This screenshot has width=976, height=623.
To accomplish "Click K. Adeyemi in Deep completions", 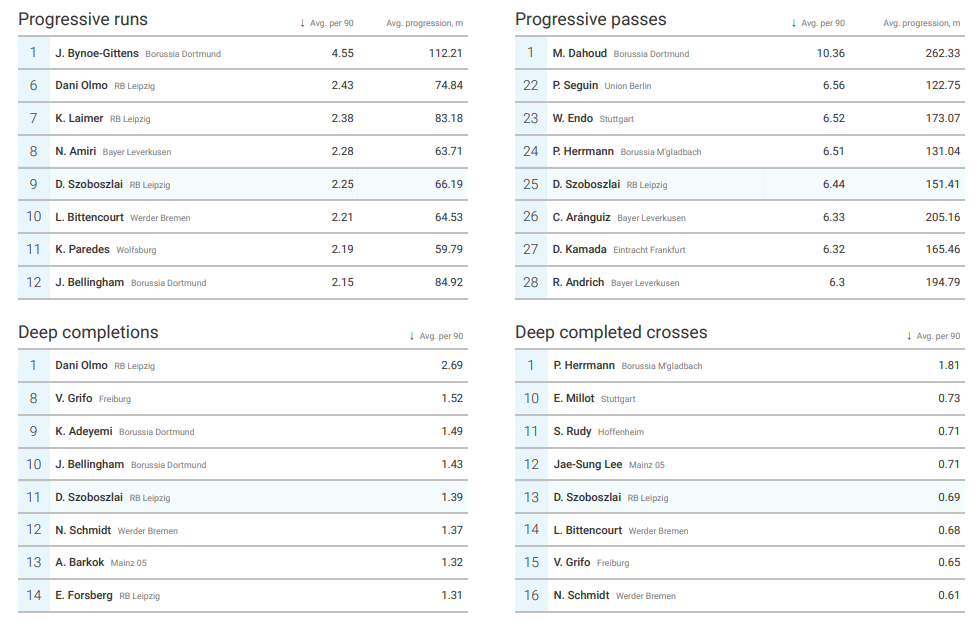I will (84, 431).
